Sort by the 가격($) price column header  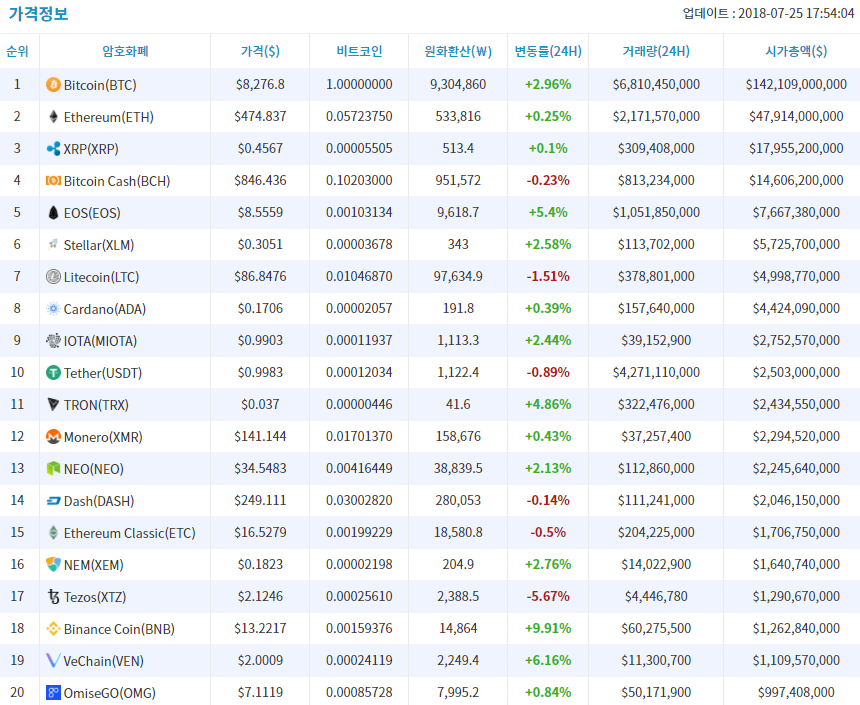point(260,51)
